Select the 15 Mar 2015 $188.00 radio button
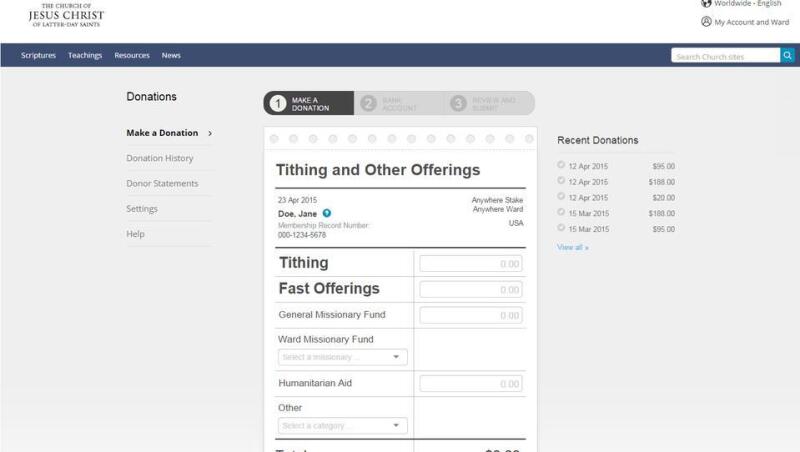The width and height of the screenshot is (800, 452). tap(561, 213)
